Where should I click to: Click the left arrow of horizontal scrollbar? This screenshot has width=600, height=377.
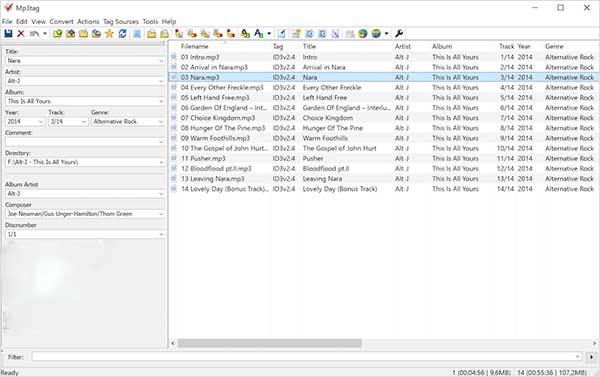(x=173, y=343)
